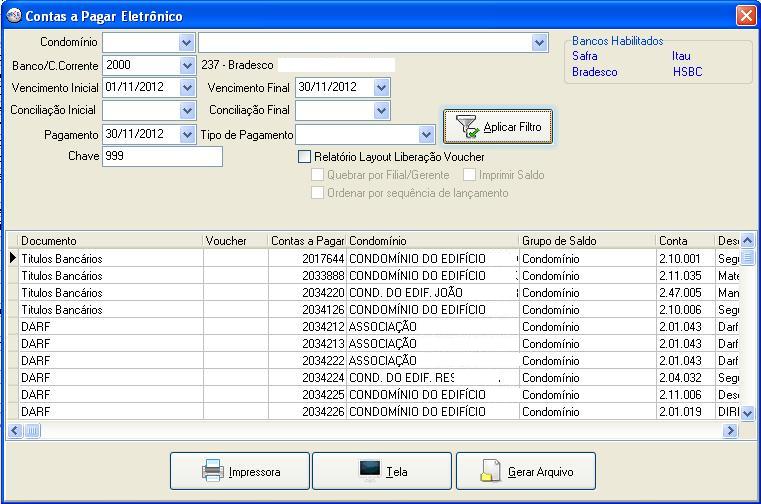Select the HSBC bank link
This screenshot has height=504, width=761.
point(688,72)
